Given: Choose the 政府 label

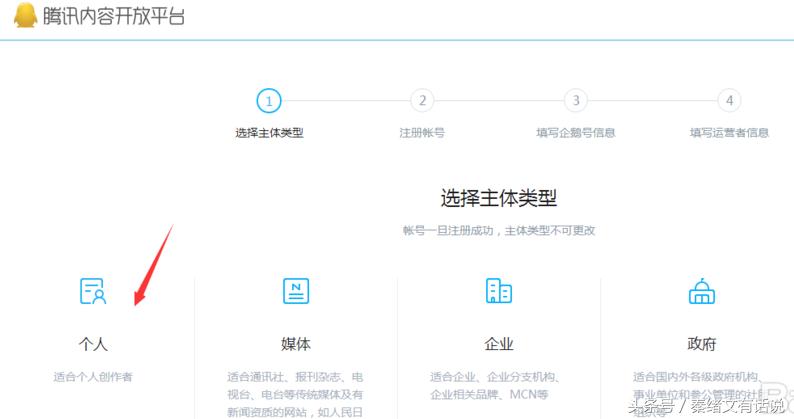Looking at the screenshot, I should click(702, 344).
